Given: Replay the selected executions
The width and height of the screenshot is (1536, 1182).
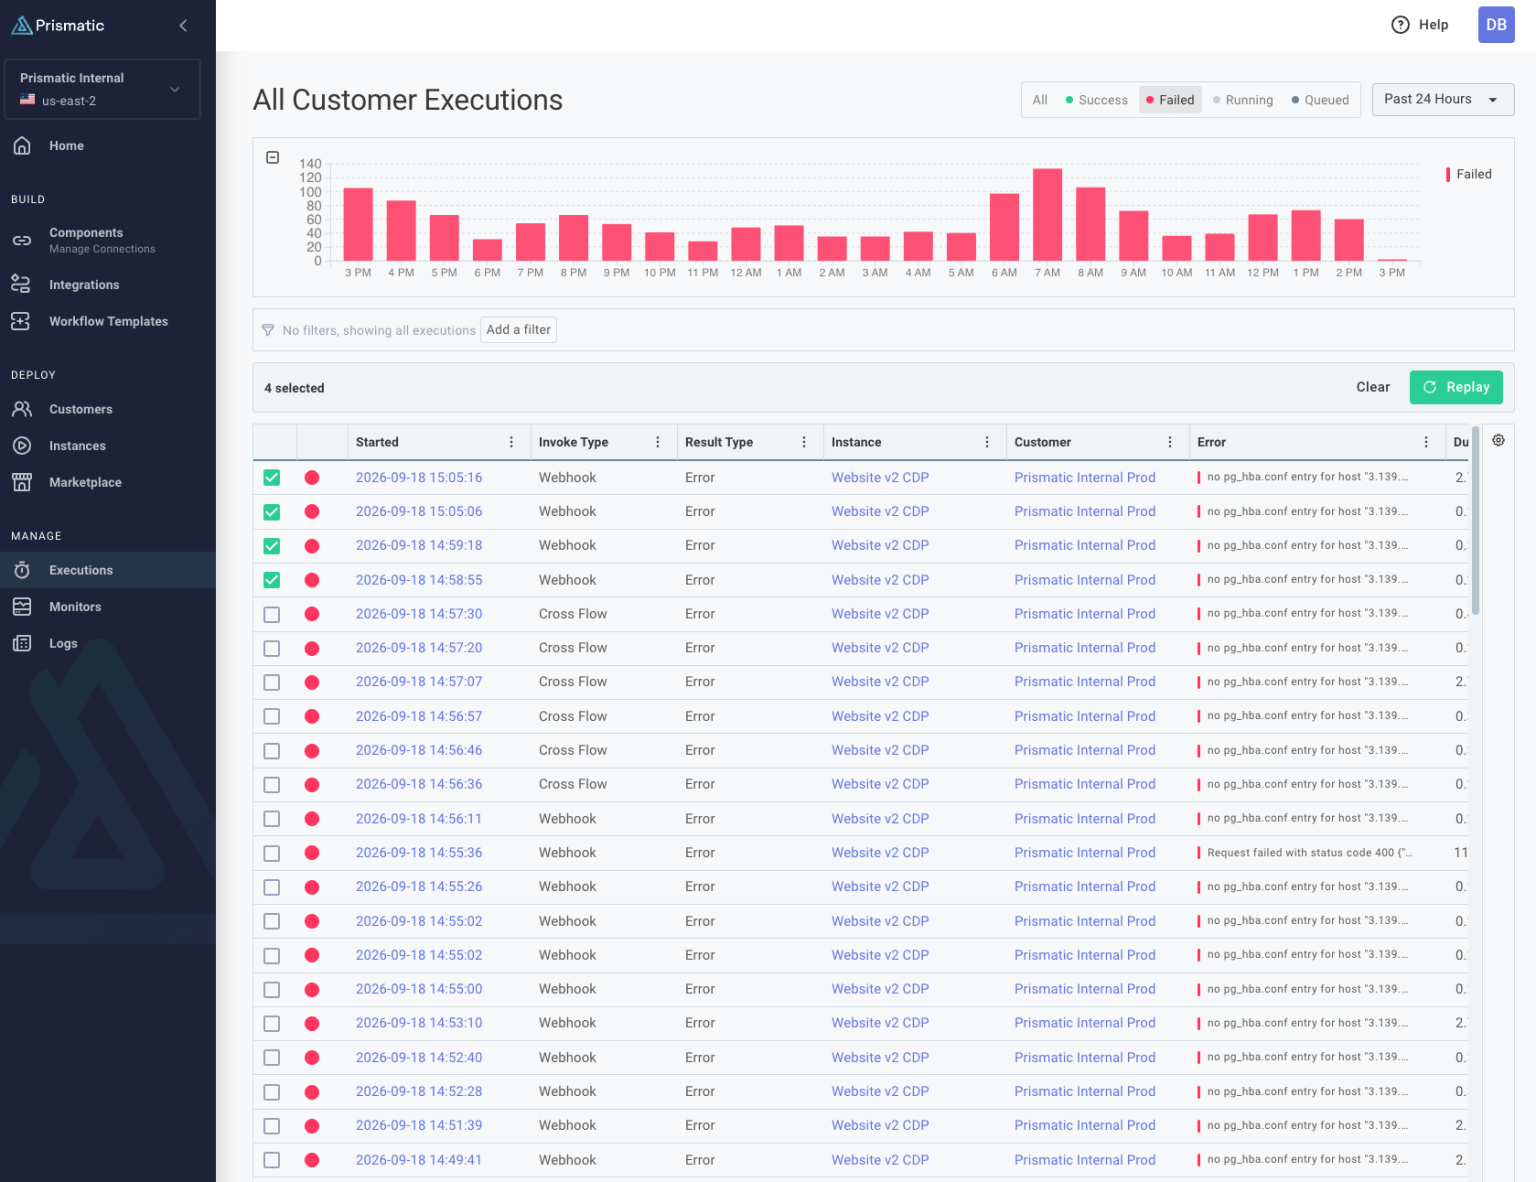Looking at the screenshot, I should pyautogui.click(x=1456, y=387).
